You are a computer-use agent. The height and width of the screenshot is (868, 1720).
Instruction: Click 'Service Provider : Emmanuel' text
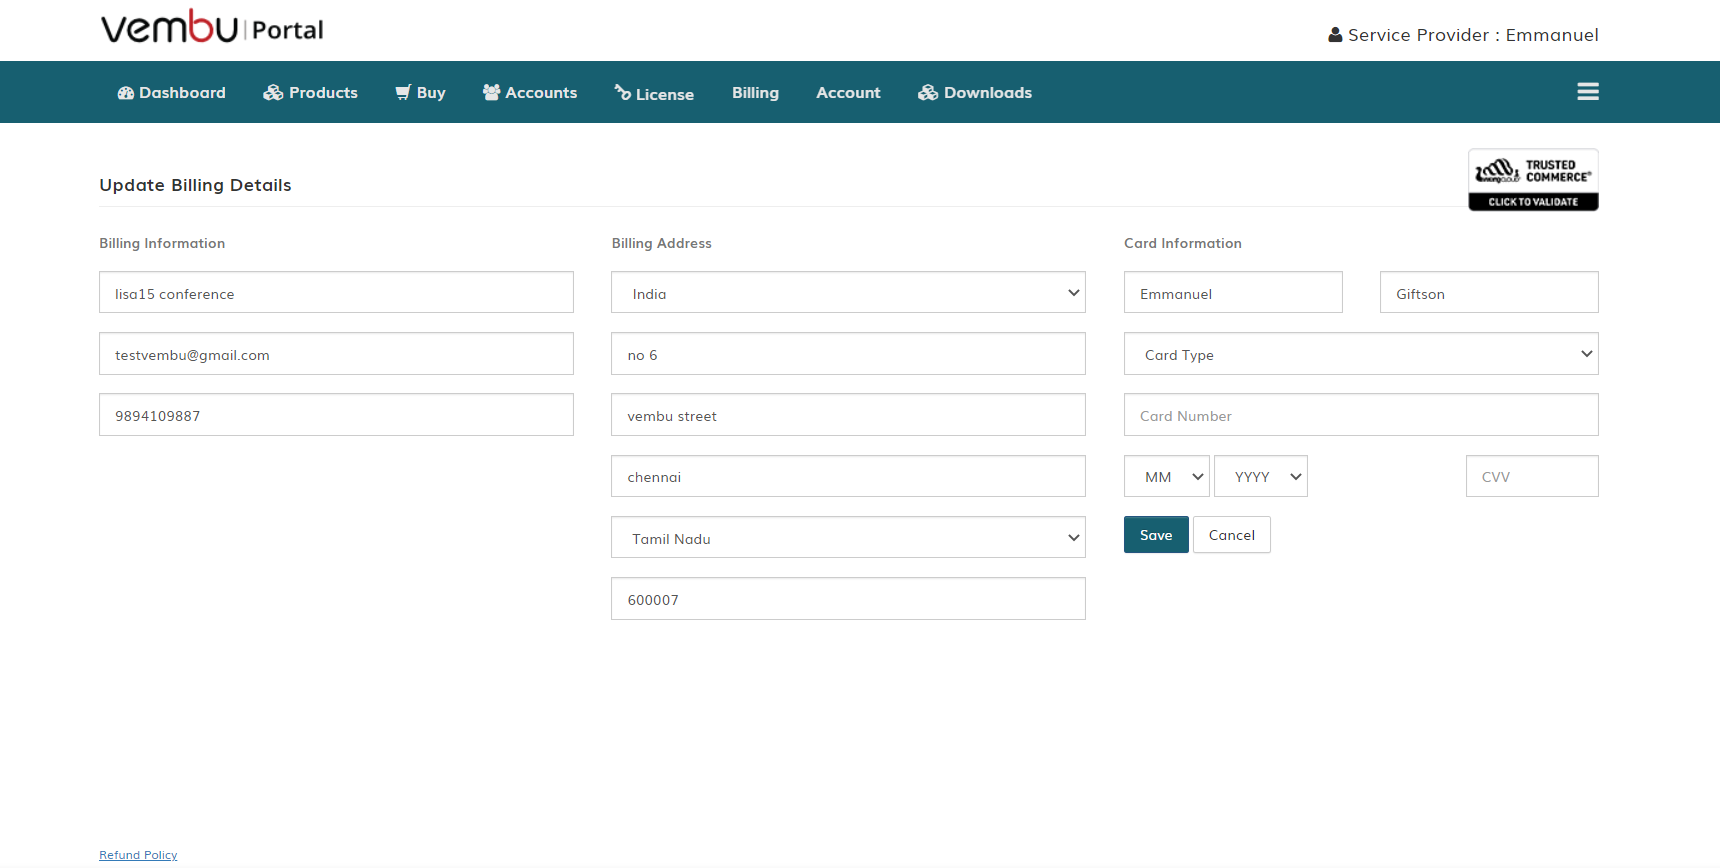click(1473, 35)
